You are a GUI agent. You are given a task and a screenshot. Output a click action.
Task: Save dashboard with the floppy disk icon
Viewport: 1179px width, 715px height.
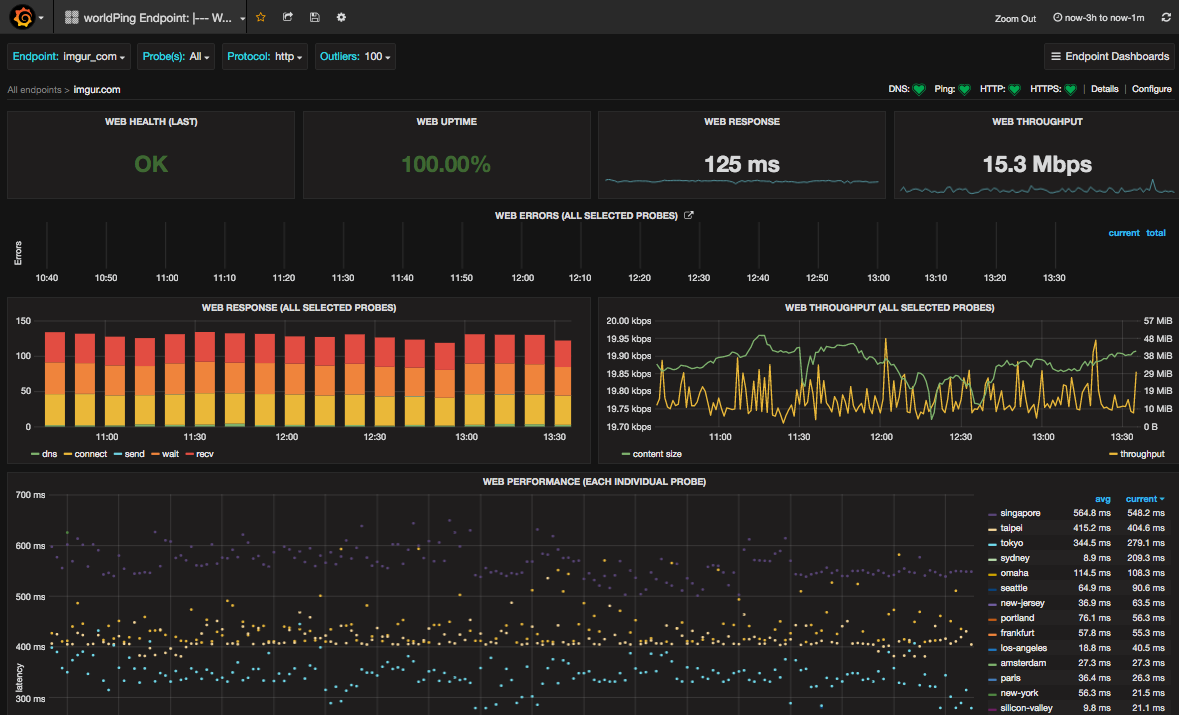[x=315, y=17]
